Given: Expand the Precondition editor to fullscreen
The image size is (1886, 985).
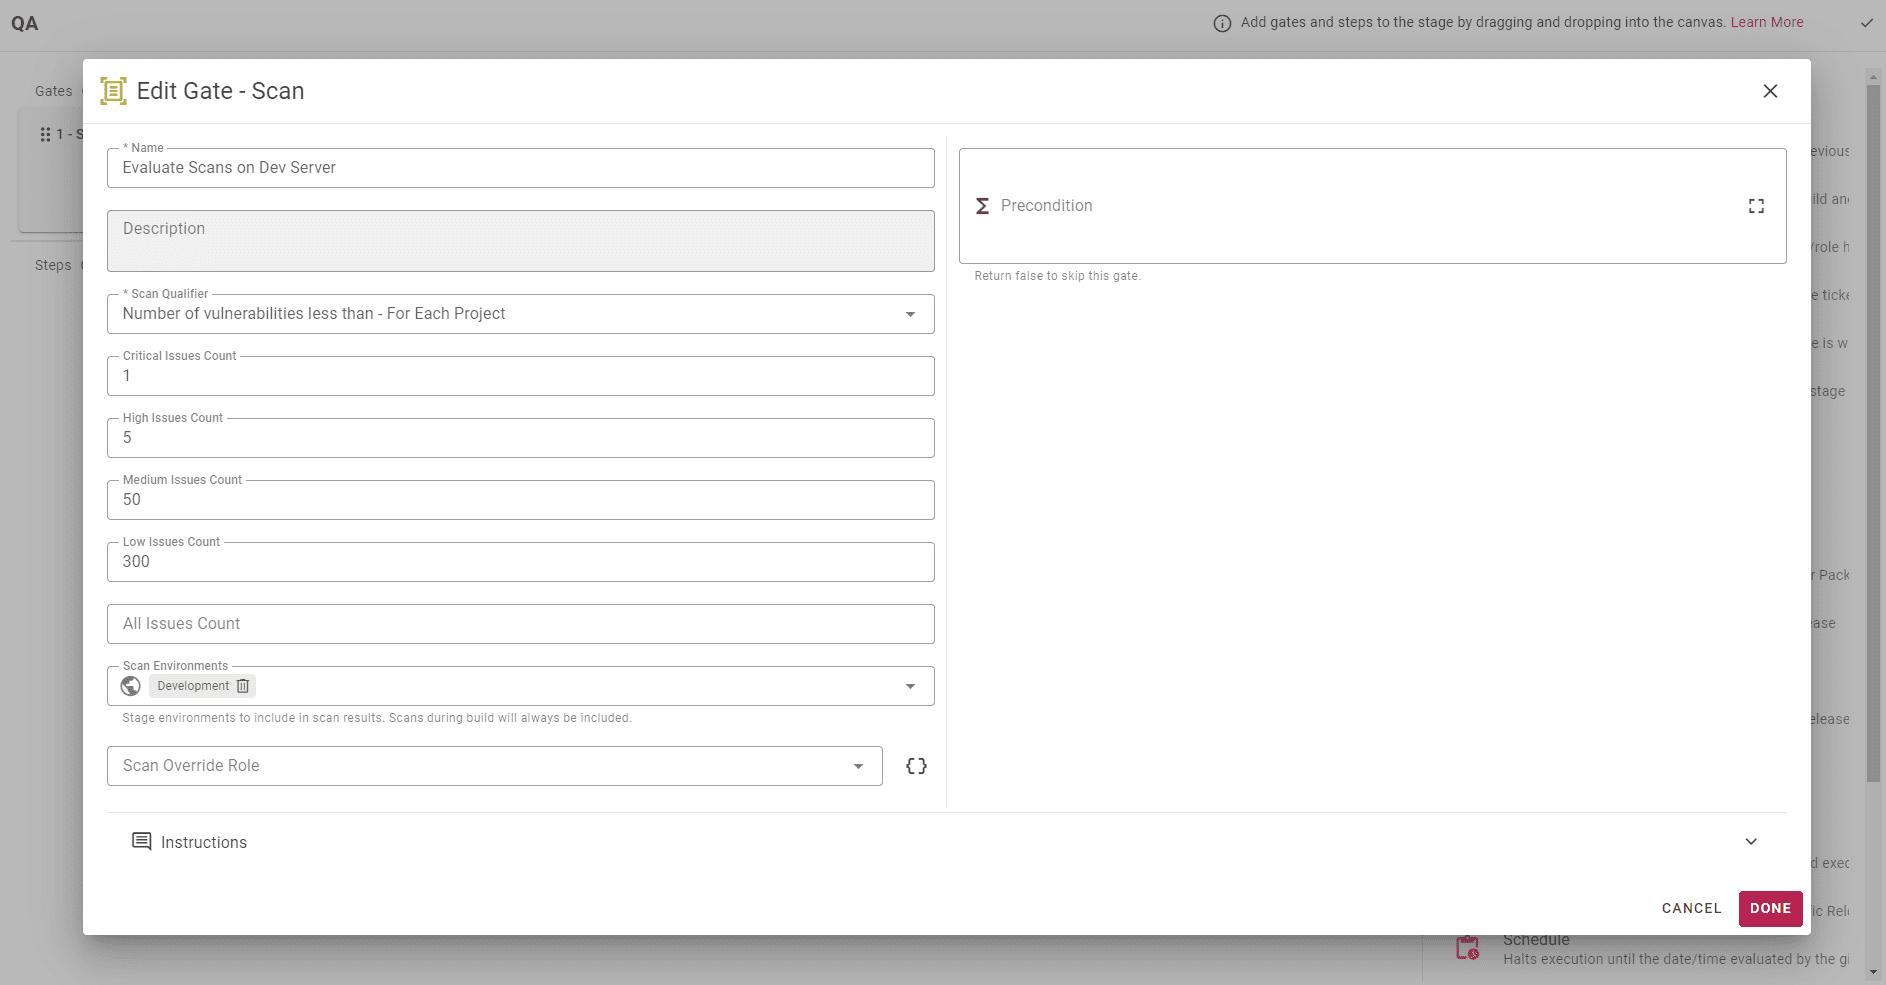Looking at the screenshot, I should point(1757,205).
